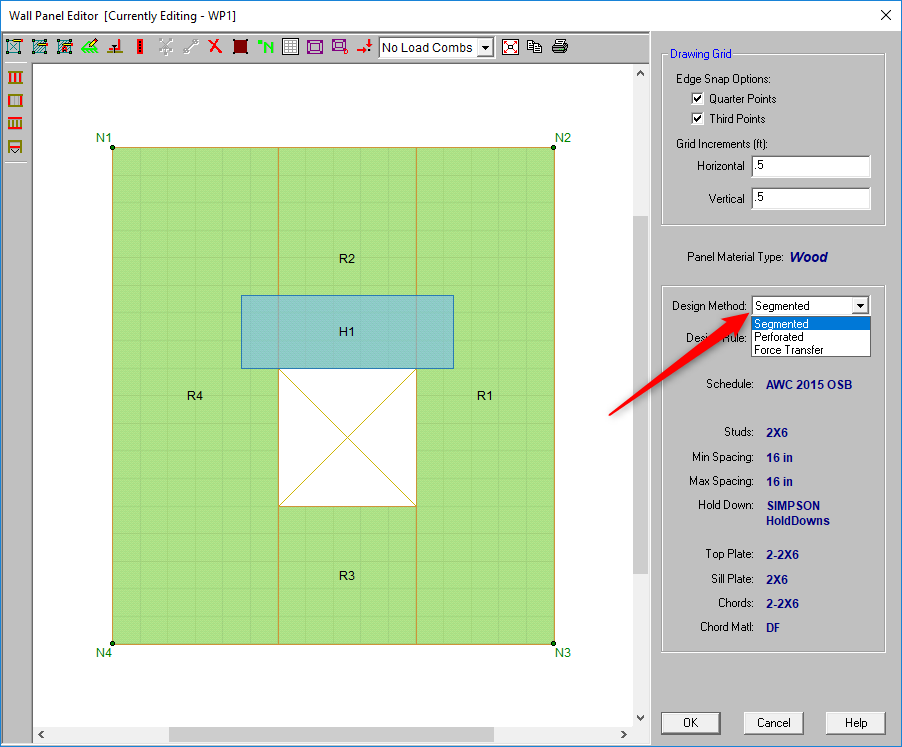Choose Segmented in the open dropdown list

(811, 324)
